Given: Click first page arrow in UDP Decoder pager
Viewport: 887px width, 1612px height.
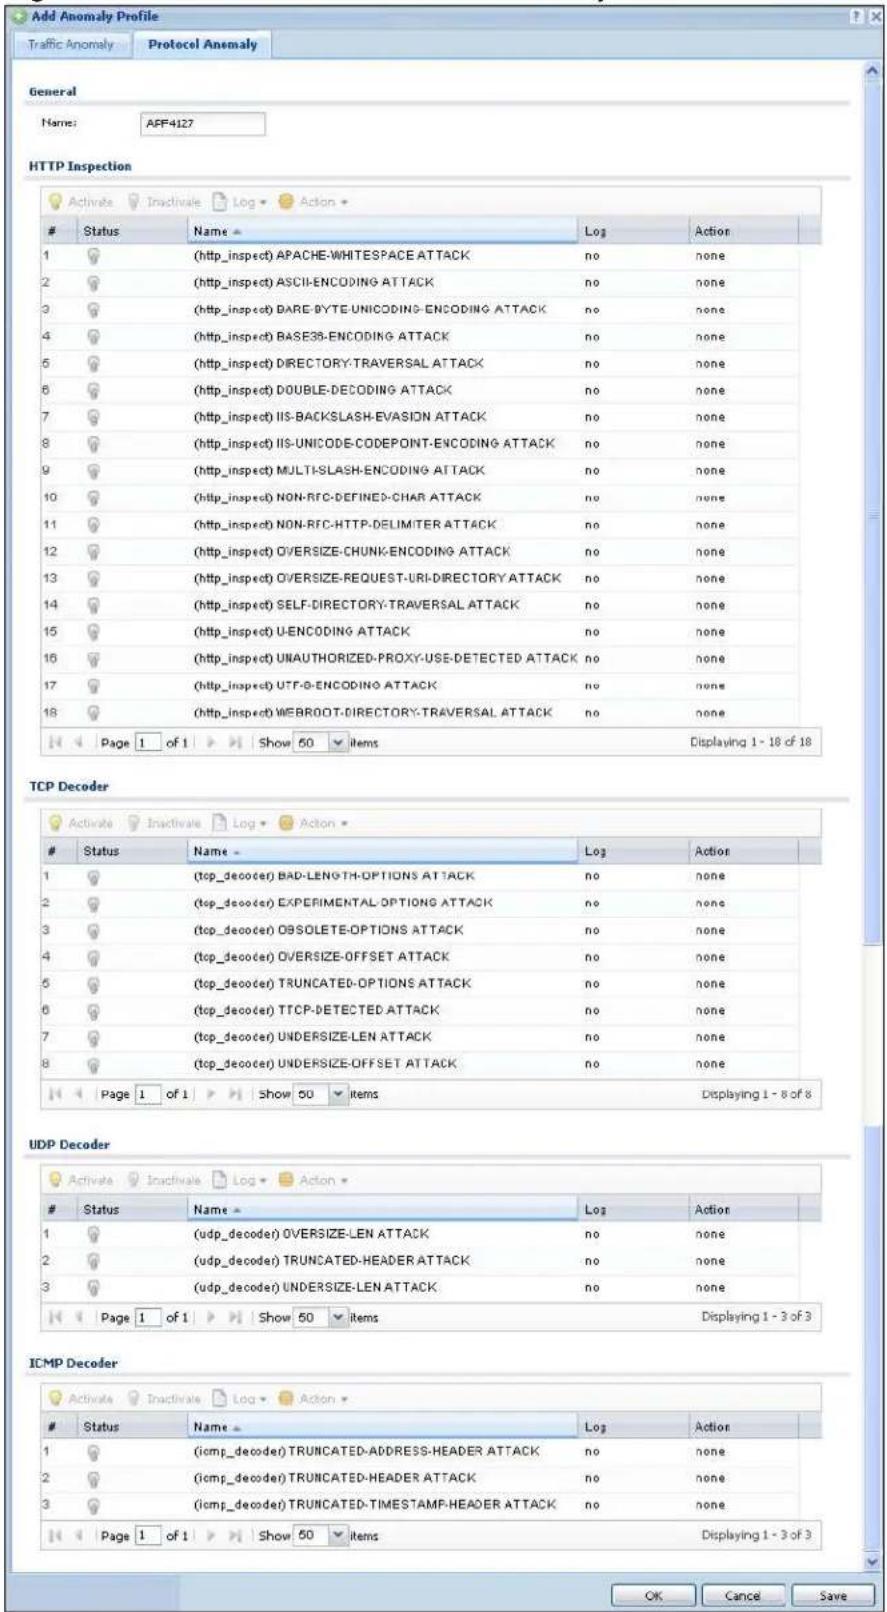Looking at the screenshot, I should (55, 1318).
